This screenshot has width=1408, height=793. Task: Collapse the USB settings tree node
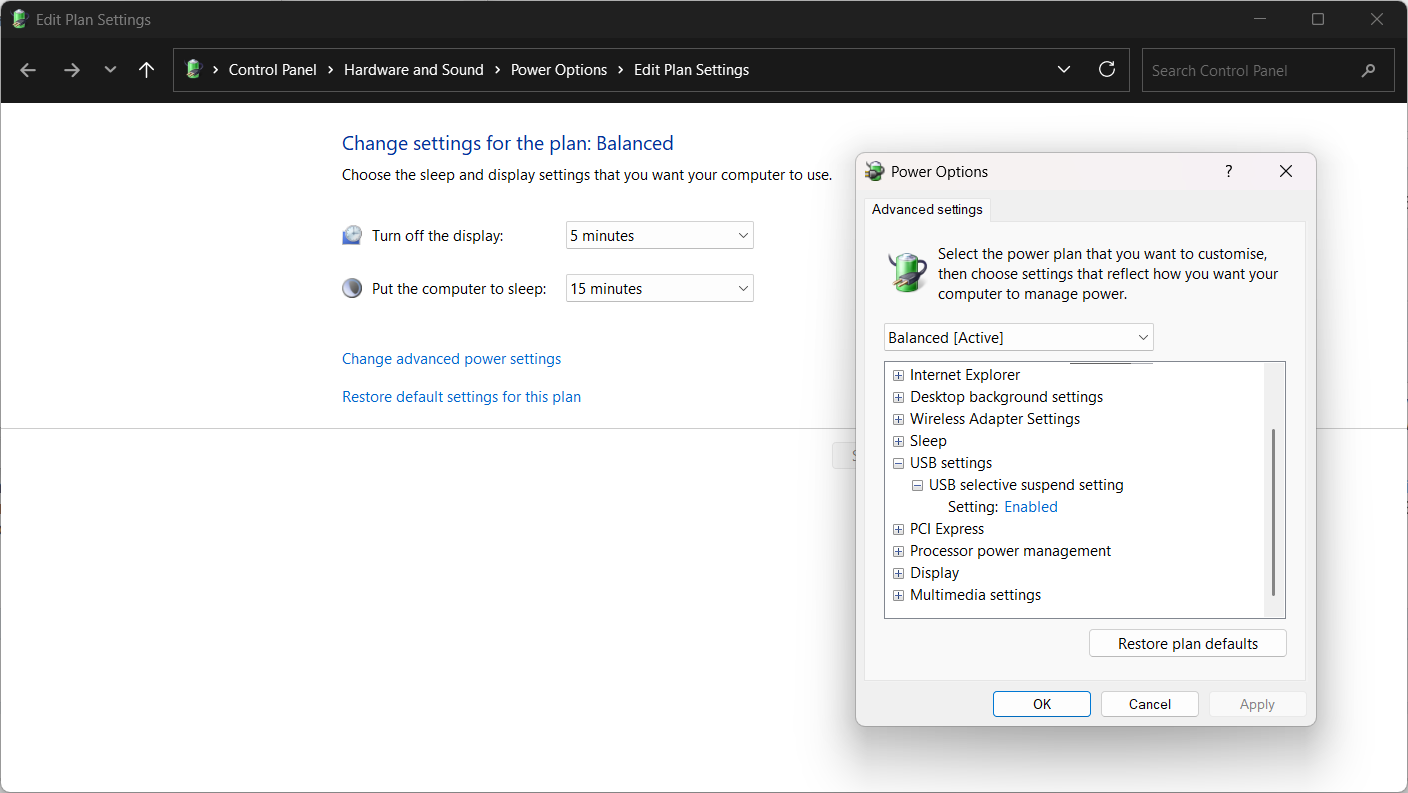coord(898,463)
